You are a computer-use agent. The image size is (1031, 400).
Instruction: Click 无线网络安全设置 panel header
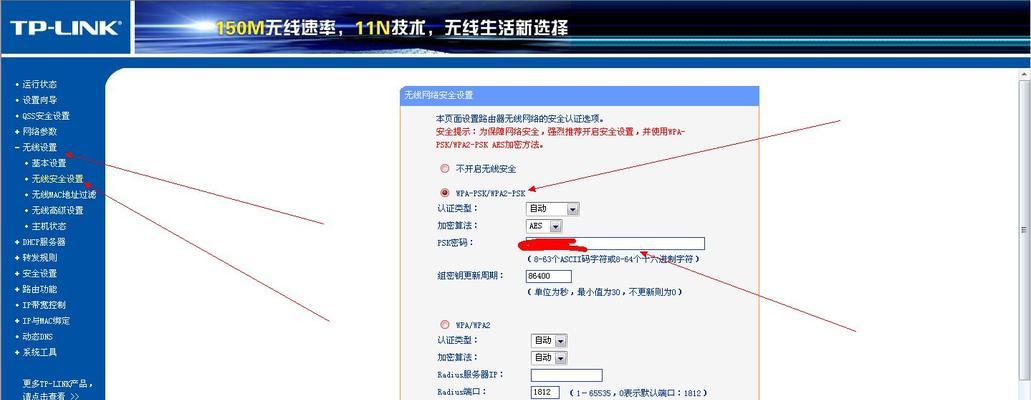(x=579, y=95)
